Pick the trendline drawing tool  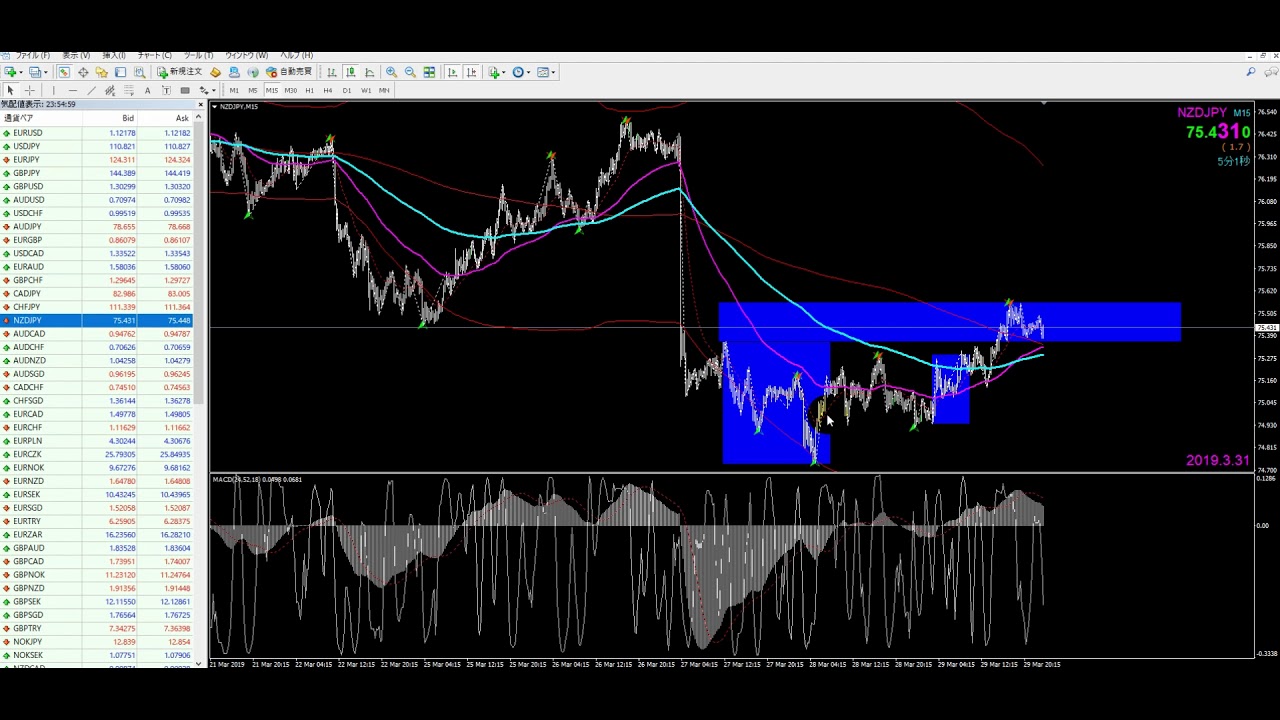(x=91, y=91)
